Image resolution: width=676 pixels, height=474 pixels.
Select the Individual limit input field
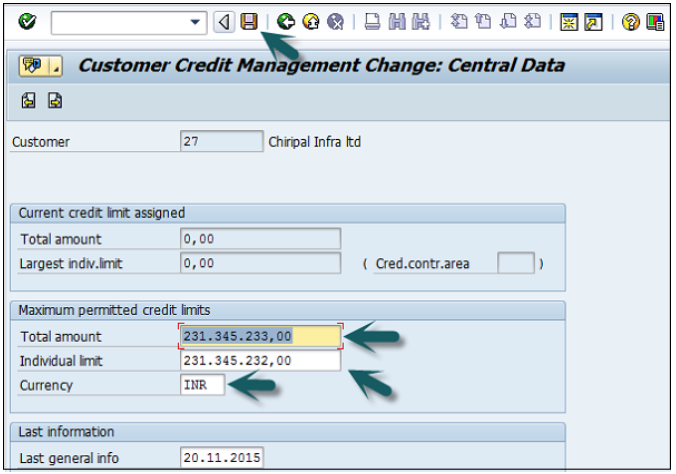(261, 361)
